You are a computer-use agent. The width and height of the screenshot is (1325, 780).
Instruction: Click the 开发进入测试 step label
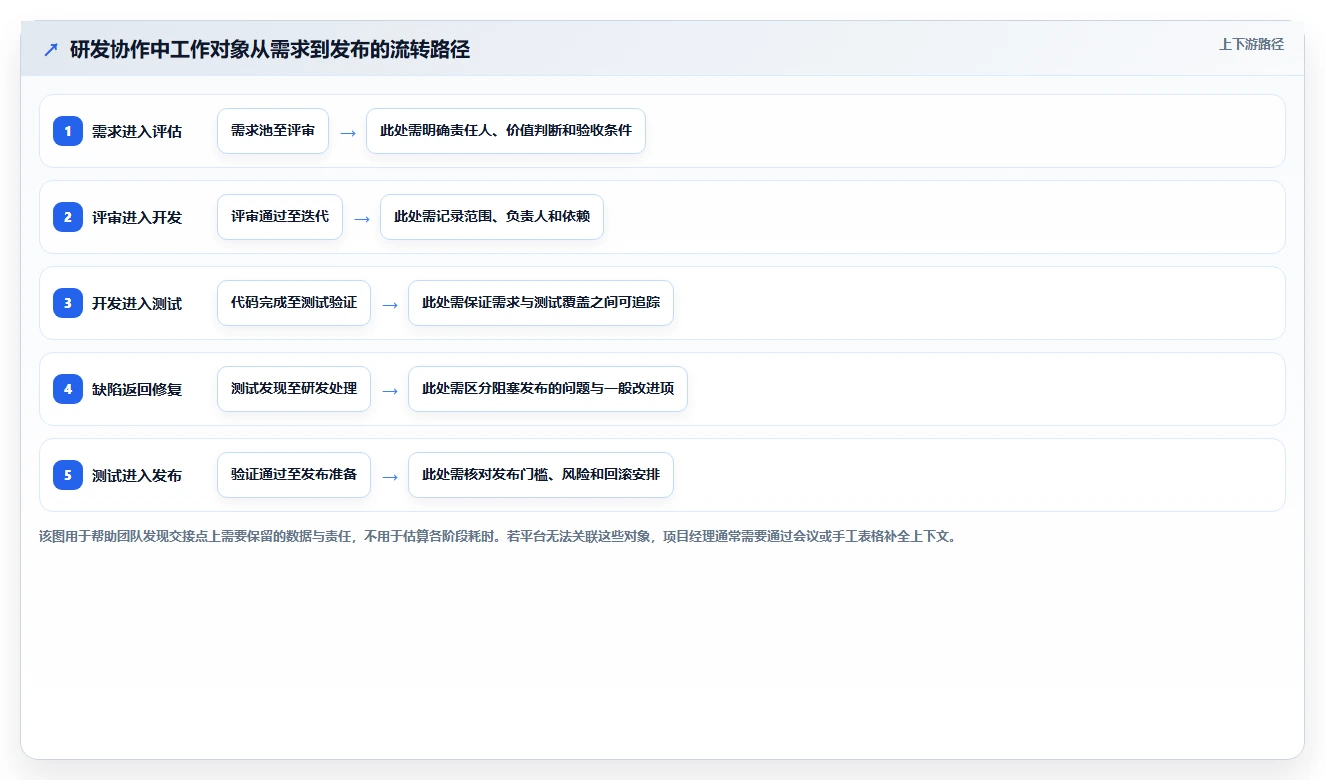point(137,303)
